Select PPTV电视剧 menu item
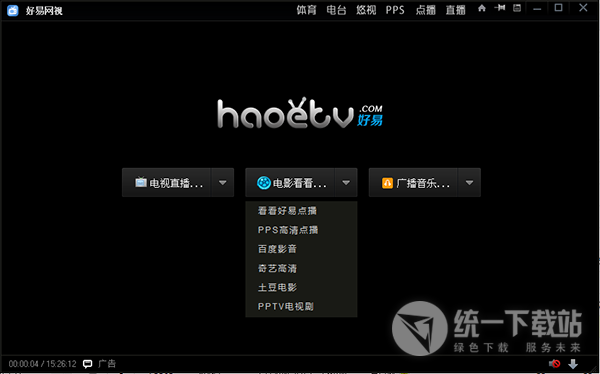 301,307
